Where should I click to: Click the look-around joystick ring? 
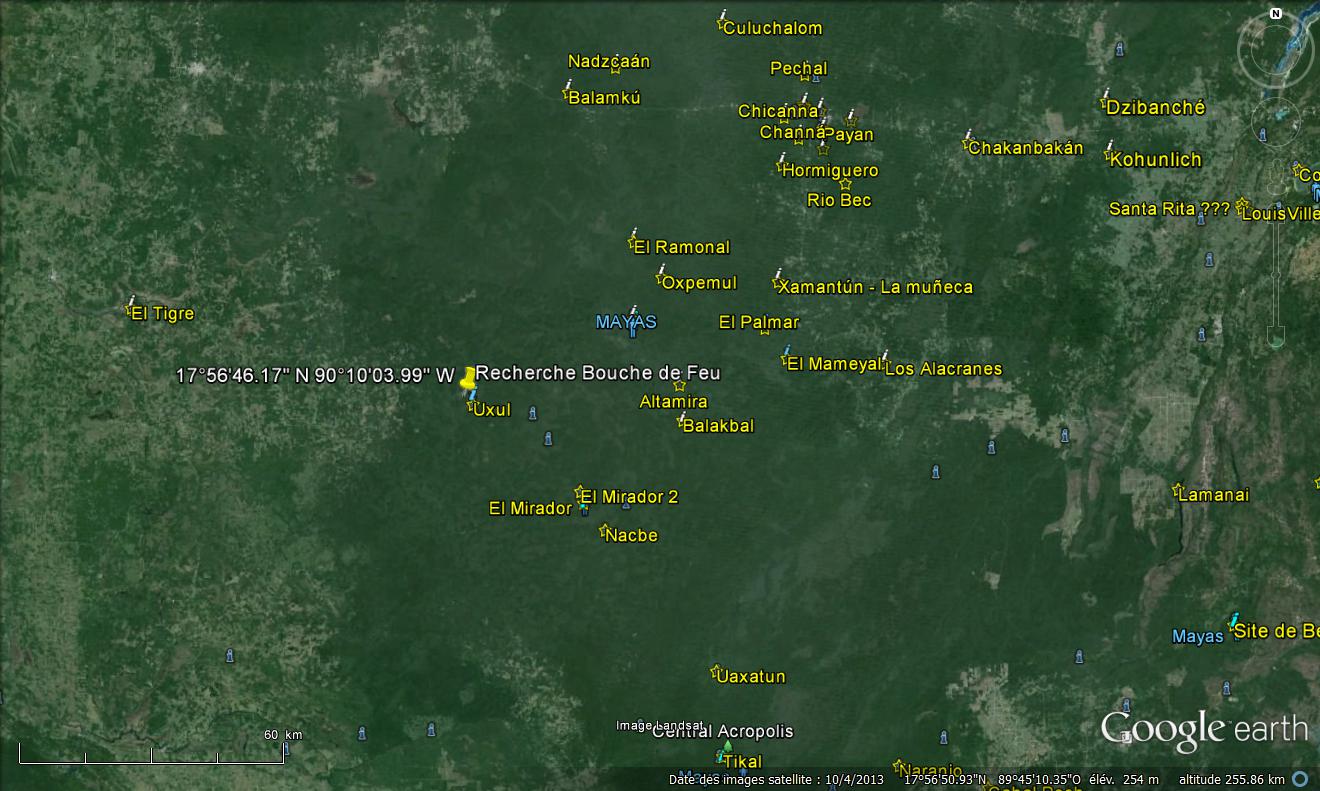click(x=1276, y=52)
